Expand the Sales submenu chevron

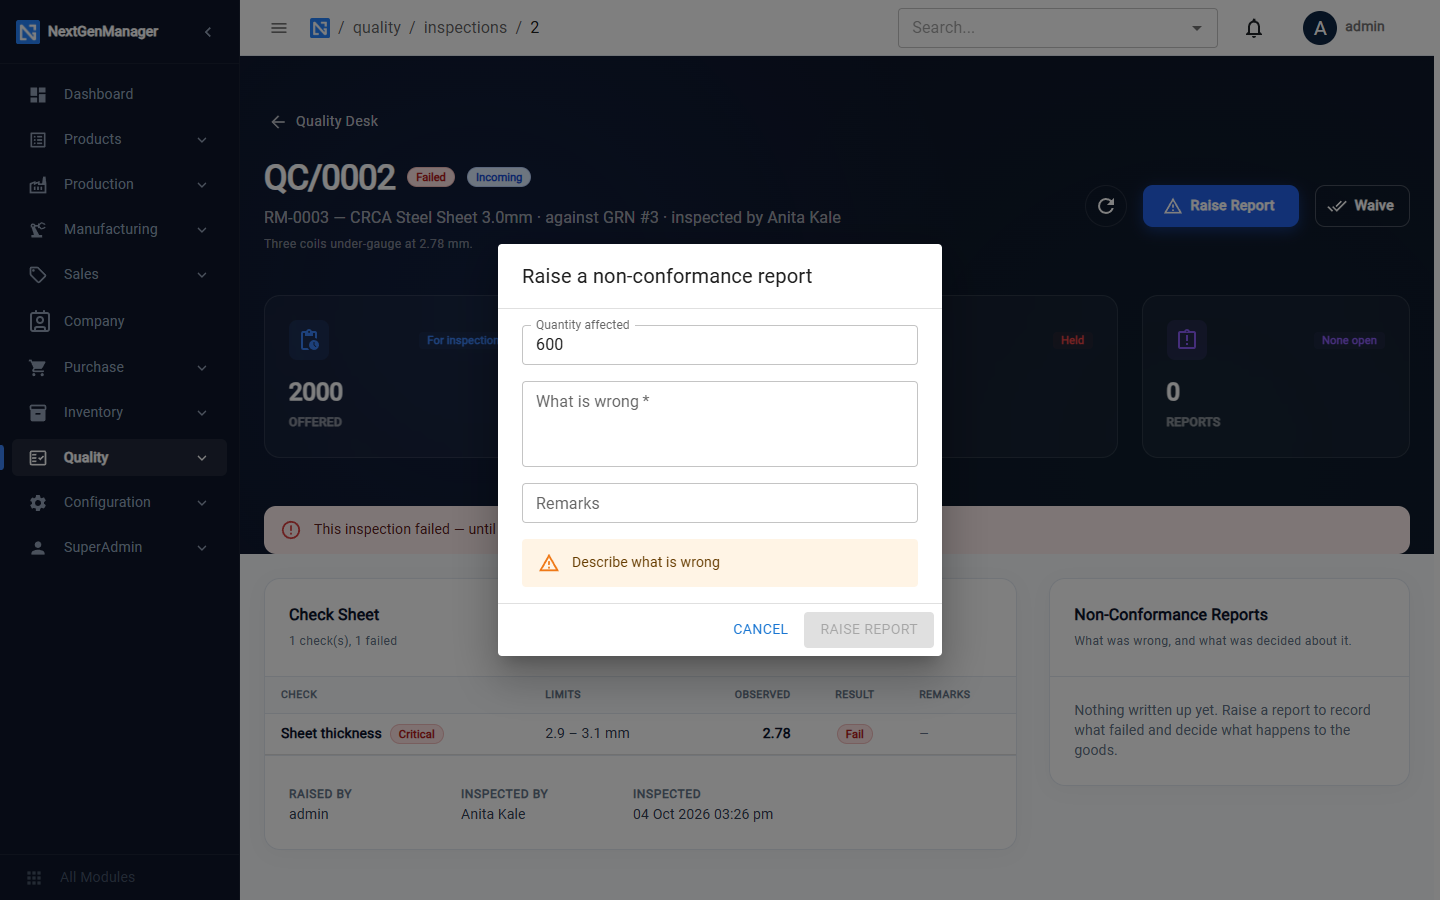point(202,275)
